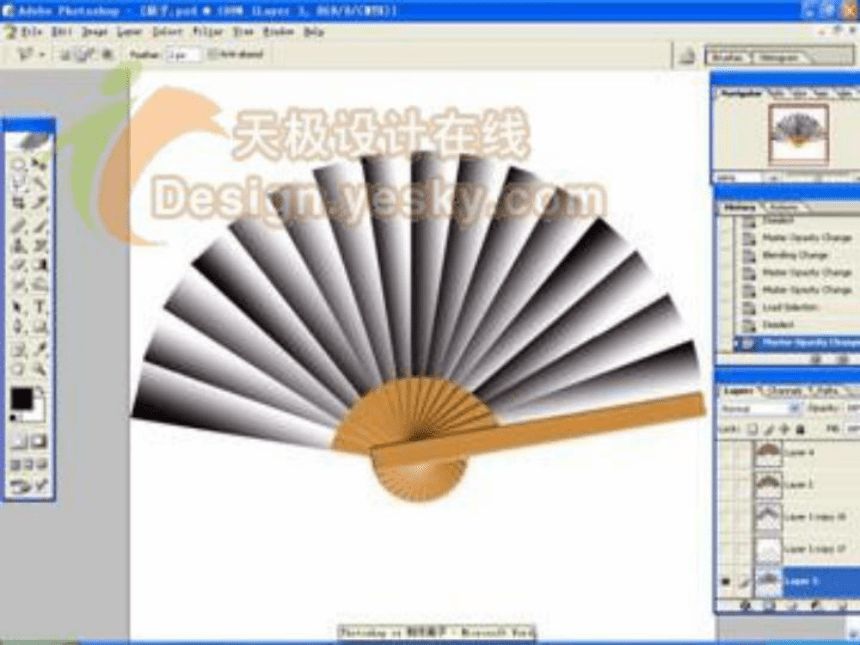Select the Notes tool
Viewport: 860px width, 645px height.
pyautogui.click(x=19, y=348)
